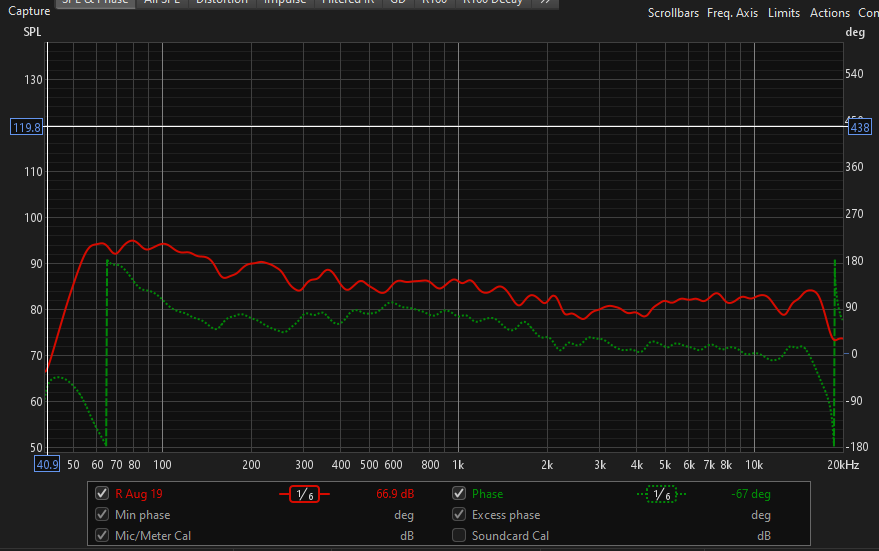Open the Freq. Axis settings

(x=732, y=13)
